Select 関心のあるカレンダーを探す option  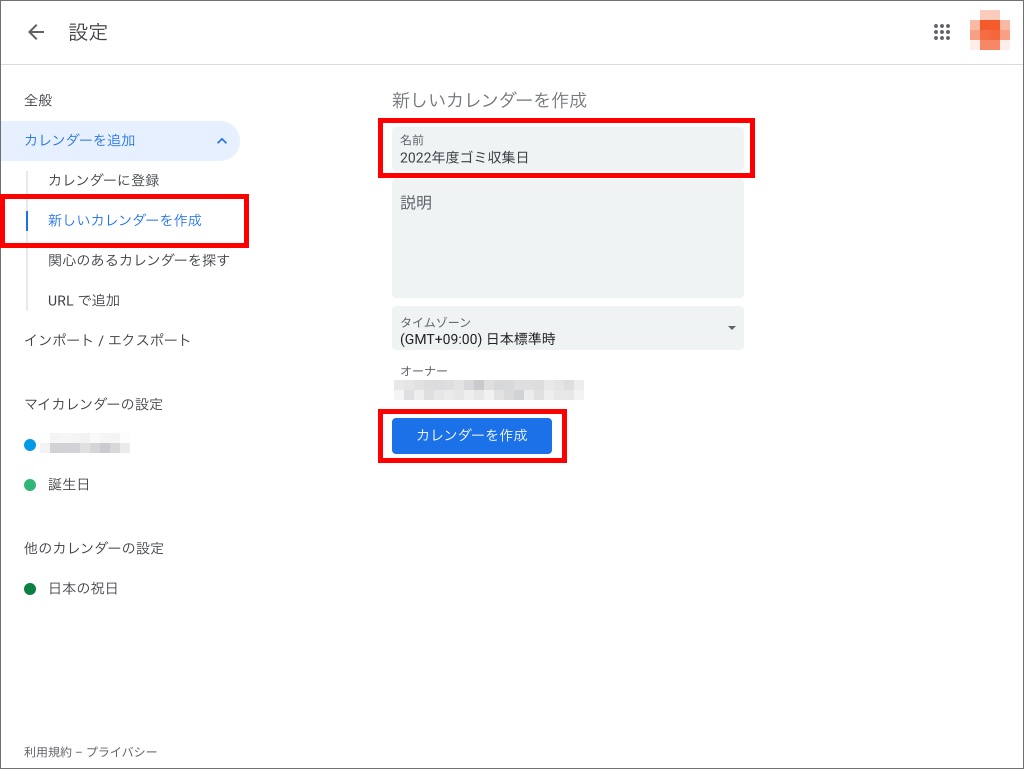pos(138,260)
